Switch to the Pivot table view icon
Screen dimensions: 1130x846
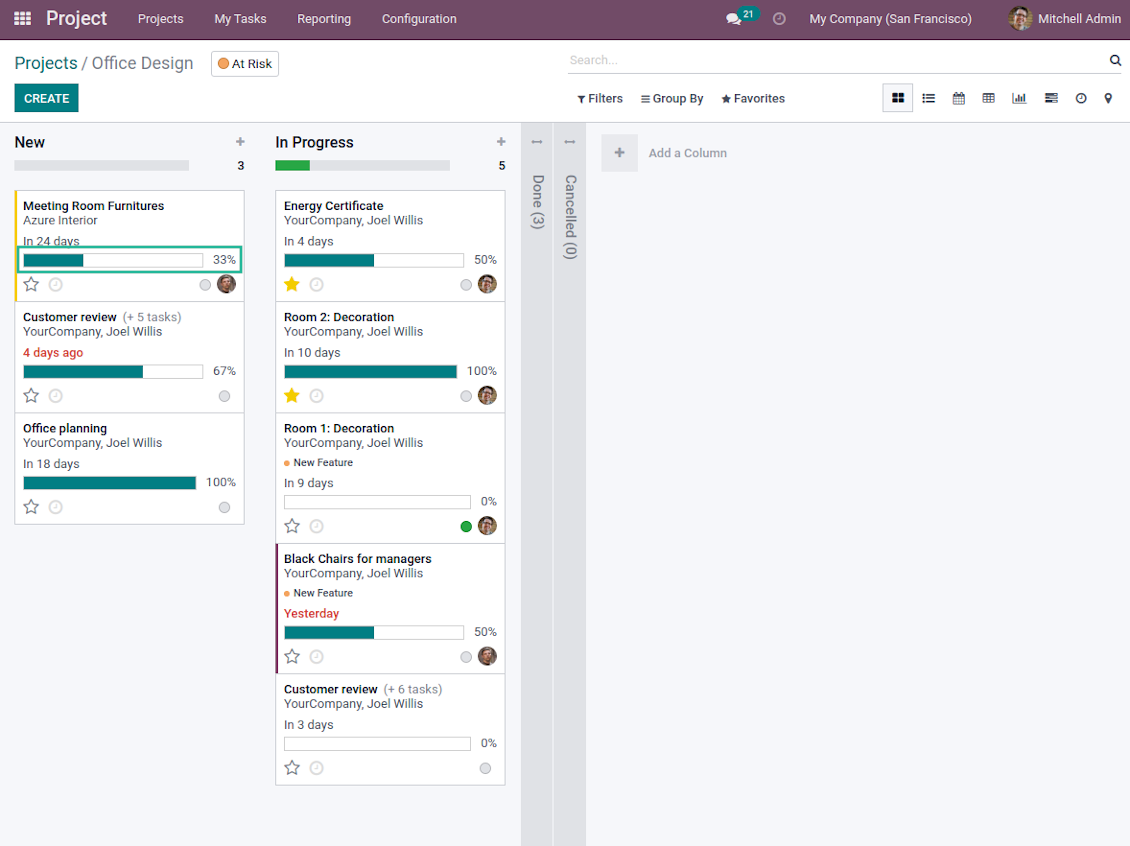pos(989,98)
